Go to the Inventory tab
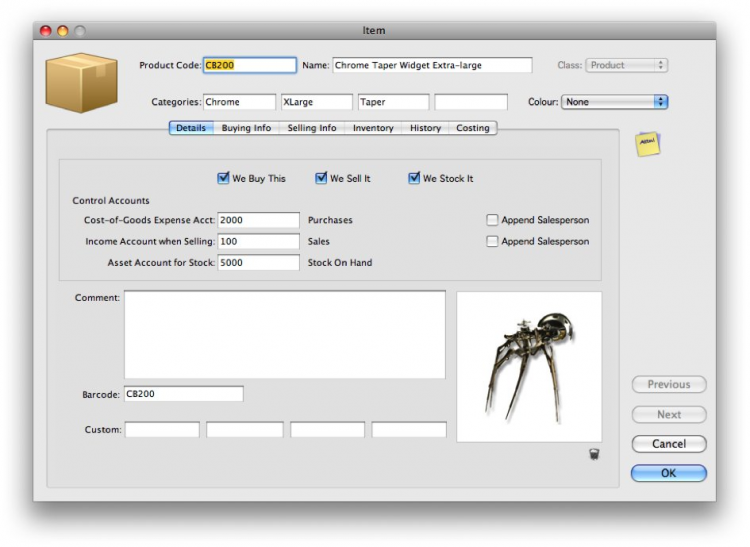 [373, 128]
